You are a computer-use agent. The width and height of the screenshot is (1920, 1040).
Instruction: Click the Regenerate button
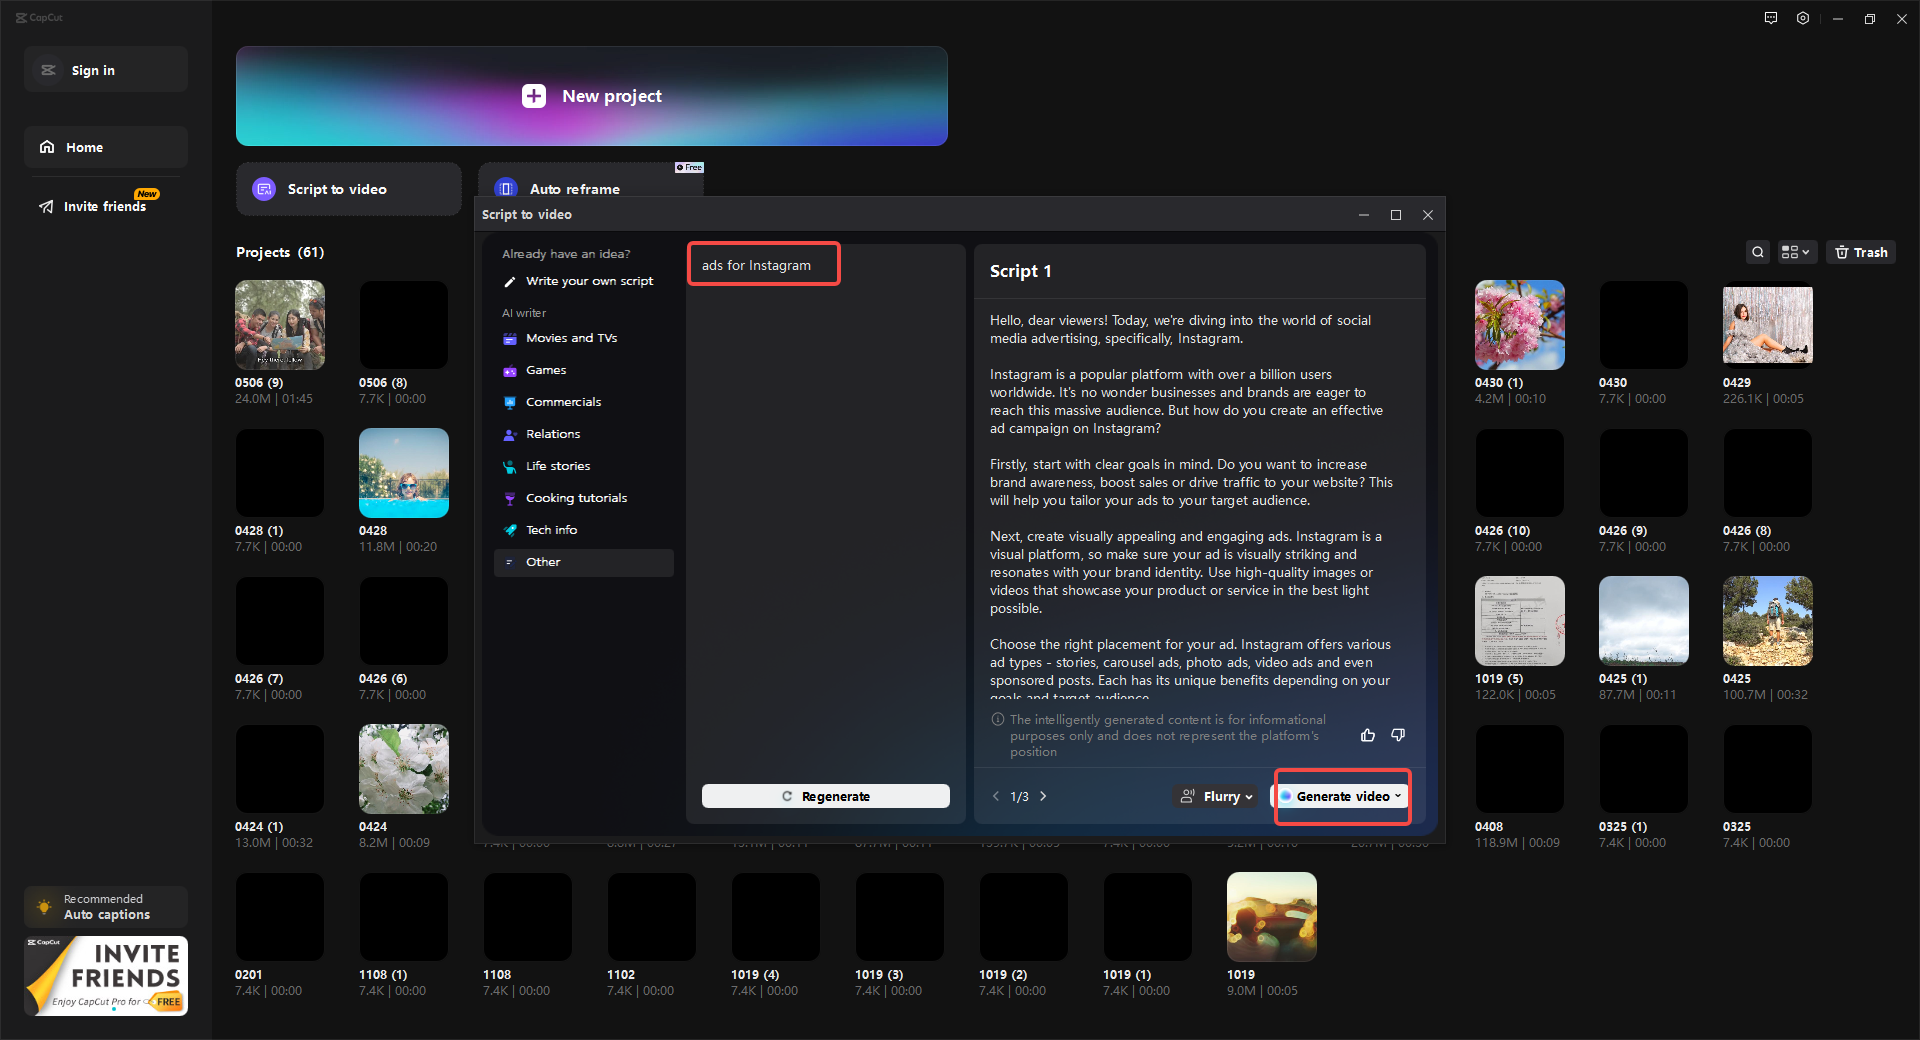tap(826, 796)
